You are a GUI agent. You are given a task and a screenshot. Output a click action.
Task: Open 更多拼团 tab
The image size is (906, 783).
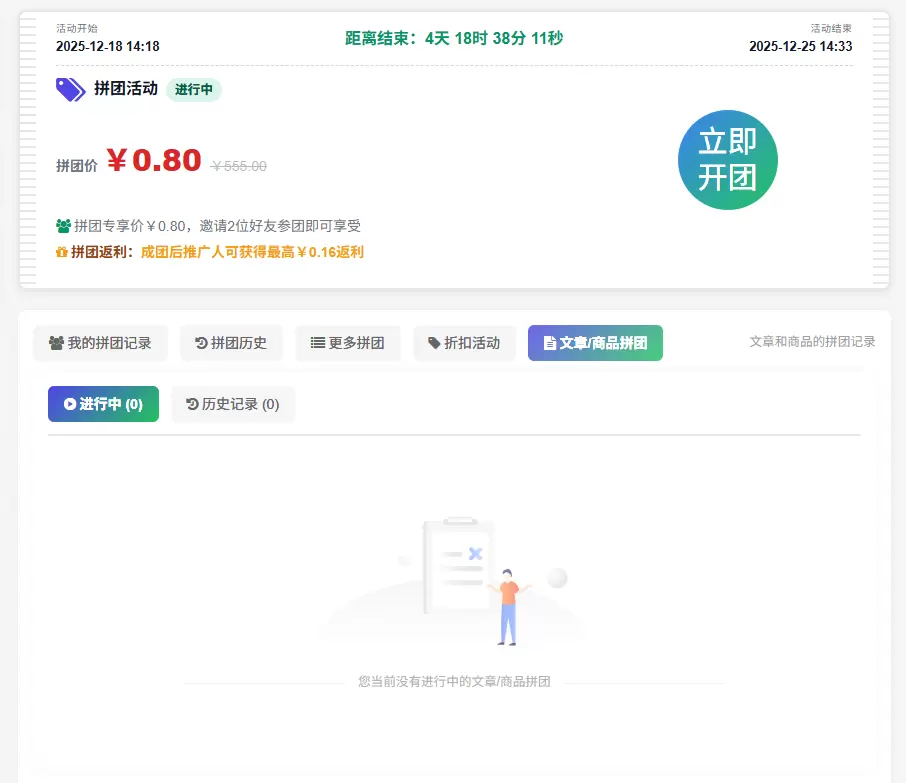point(347,343)
